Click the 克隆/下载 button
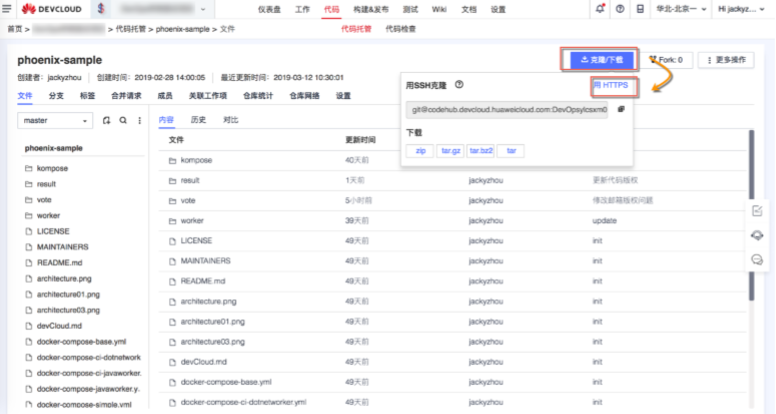The height and width of the screenshot is (414, 776). 601,60
